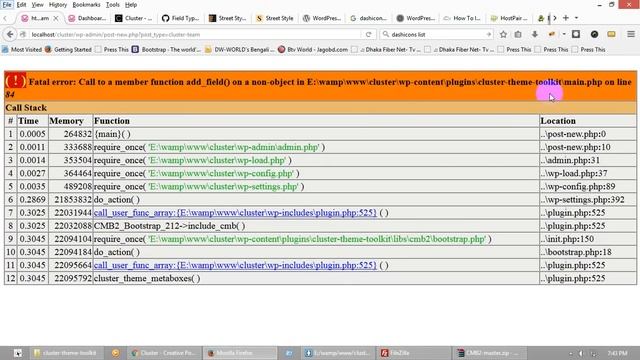Open CMB2-master.zip taskbar button
This screenshot has width=640, height=360.
488,353
